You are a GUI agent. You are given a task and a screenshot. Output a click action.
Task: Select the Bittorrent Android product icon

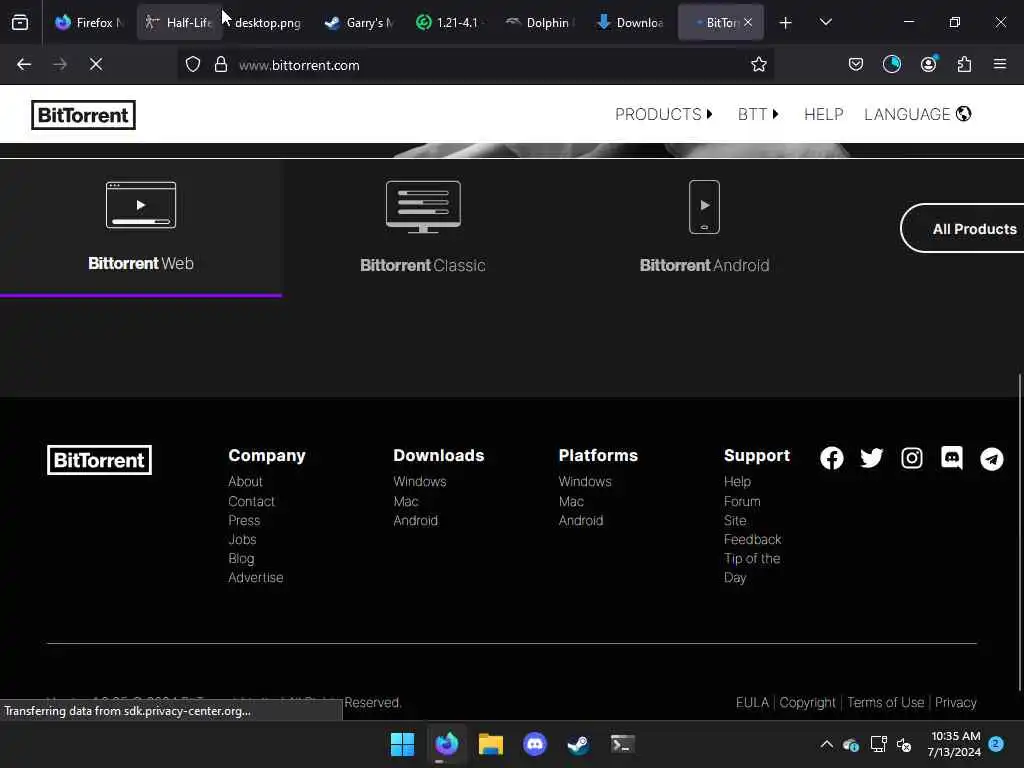point(704,207)
